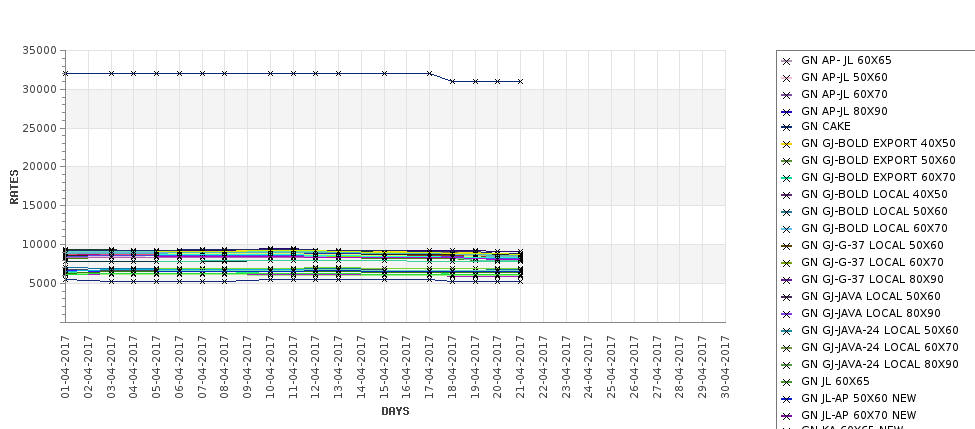Screen dimensions: 975x429
Task: Click the DAYS x-axis title
Action: [x=395, y=412]
